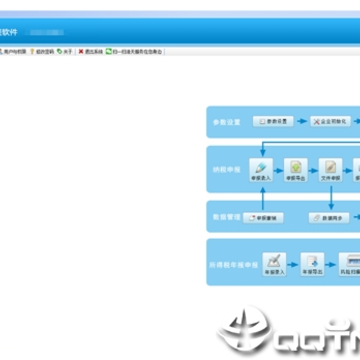Click 退出系统 with the red X icon
The width and height of the screenshot is (360, 360).
pyautogui.click(x=91, y=52)
